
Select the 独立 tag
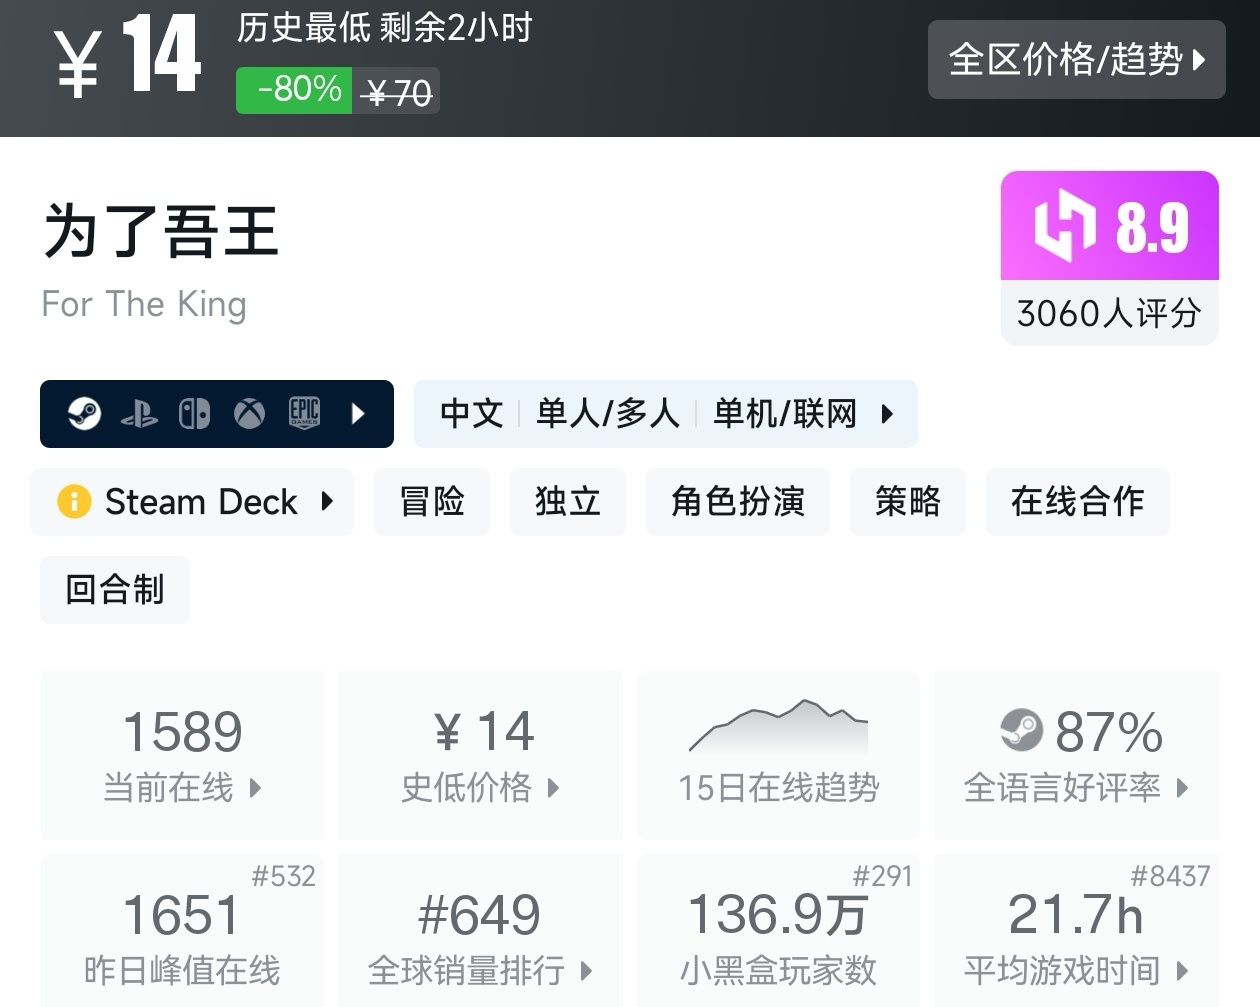tap(568, 502)
